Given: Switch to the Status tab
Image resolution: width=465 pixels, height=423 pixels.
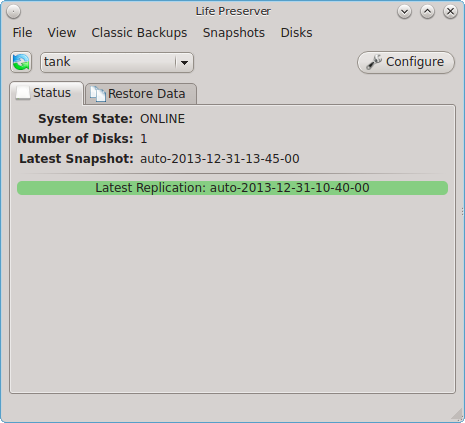Looking at the screenshot, I should click(46, 93).
